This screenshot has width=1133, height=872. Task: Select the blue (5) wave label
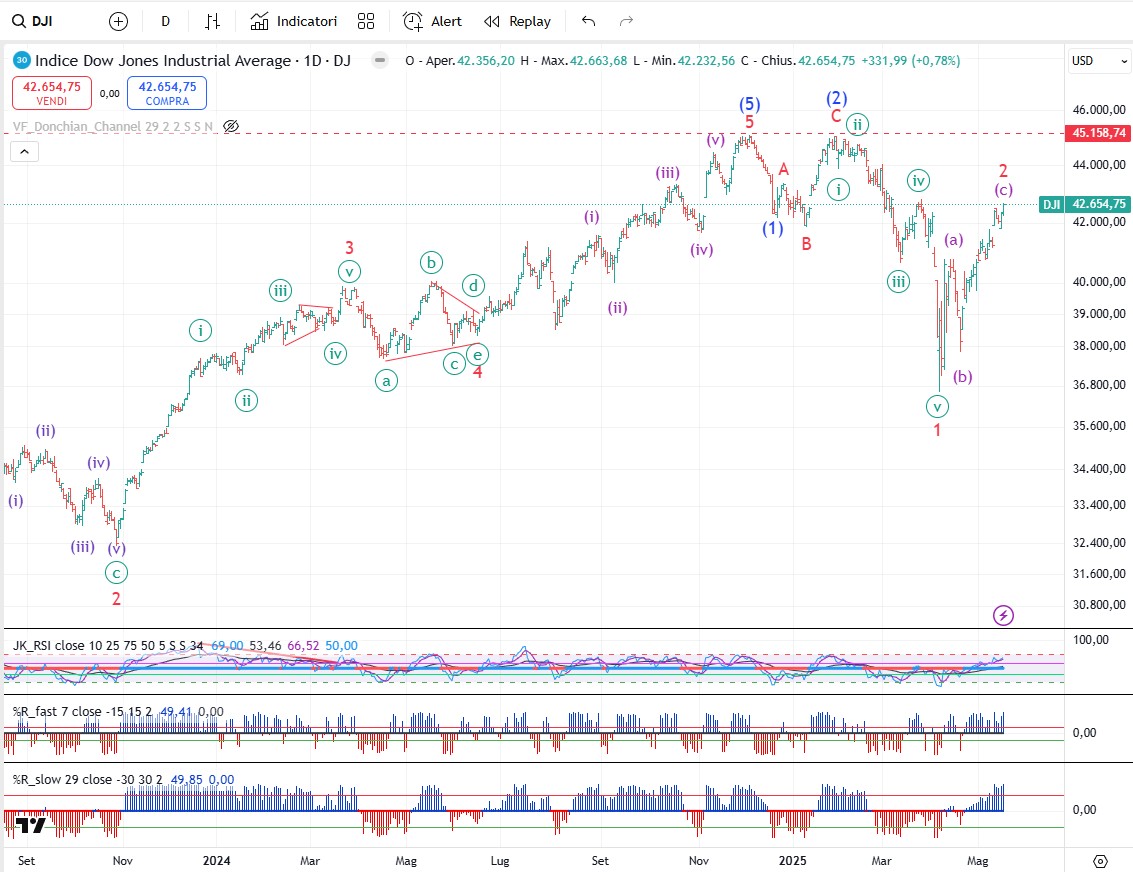pyautogui.click(x=749, y=104)
